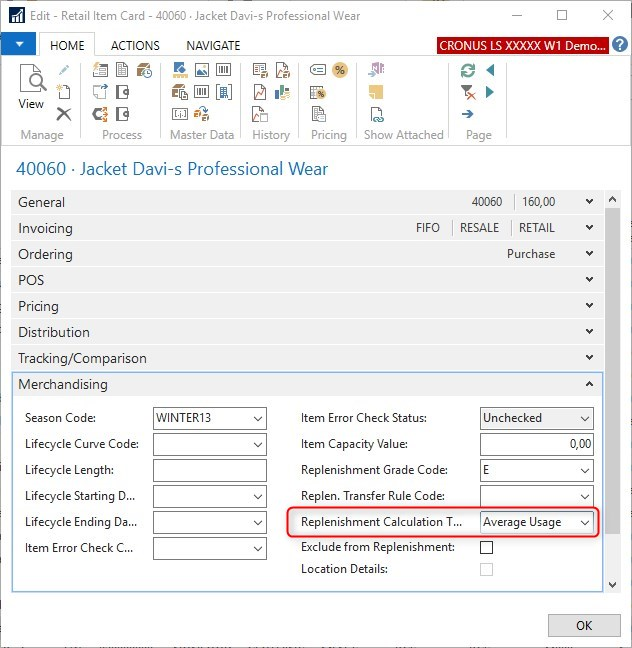This screenshot has width=632, height=648.
Task: Go to previous record with the left arrow icon
Action: coord(490,71)
